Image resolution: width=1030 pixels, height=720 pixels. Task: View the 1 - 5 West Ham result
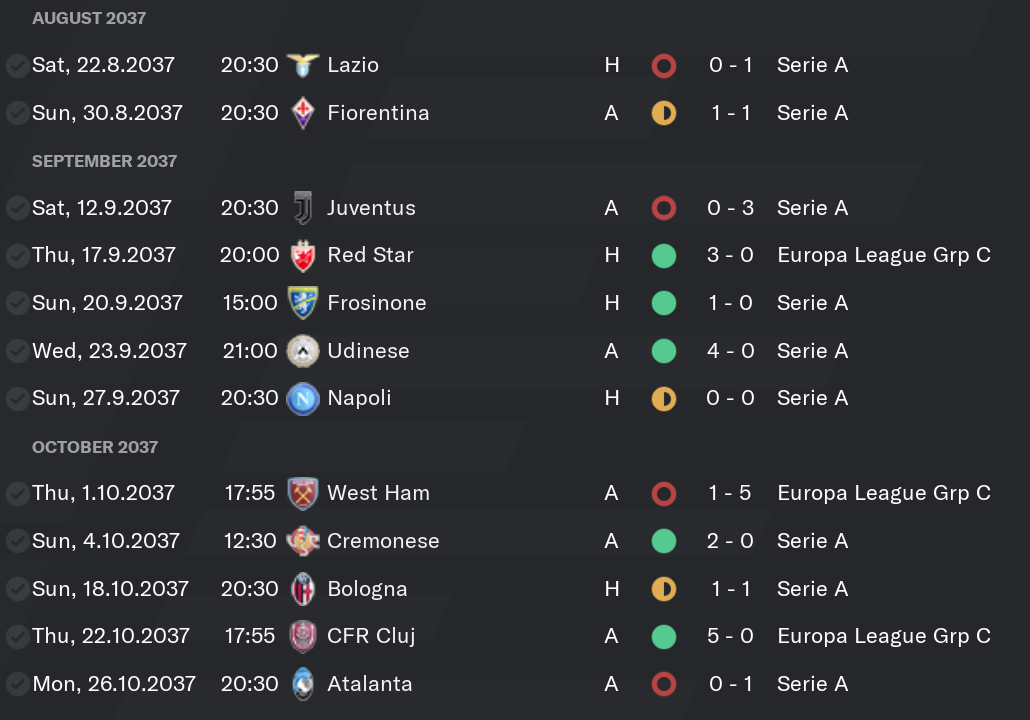click(x=729, y=493)
